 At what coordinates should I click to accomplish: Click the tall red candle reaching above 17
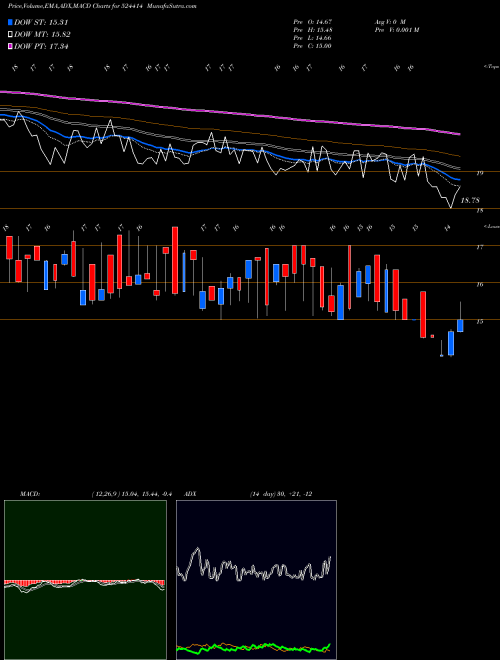click(x=175, y=260)
